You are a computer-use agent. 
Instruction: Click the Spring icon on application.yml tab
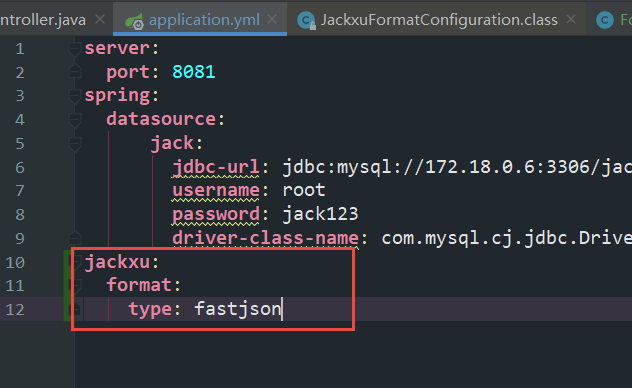click(134, 21)
